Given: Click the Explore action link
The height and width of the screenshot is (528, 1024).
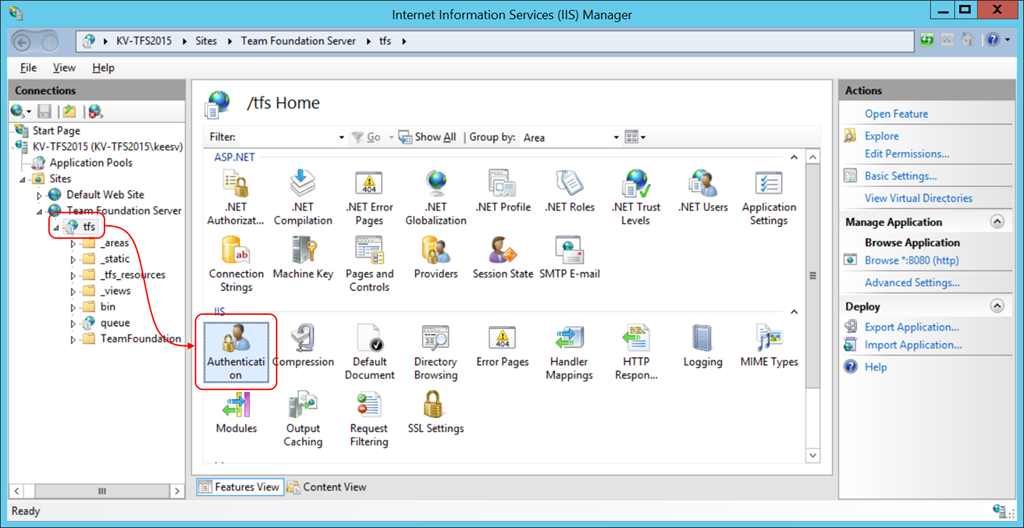Looking at the screenshot, I should click(882, 136).
